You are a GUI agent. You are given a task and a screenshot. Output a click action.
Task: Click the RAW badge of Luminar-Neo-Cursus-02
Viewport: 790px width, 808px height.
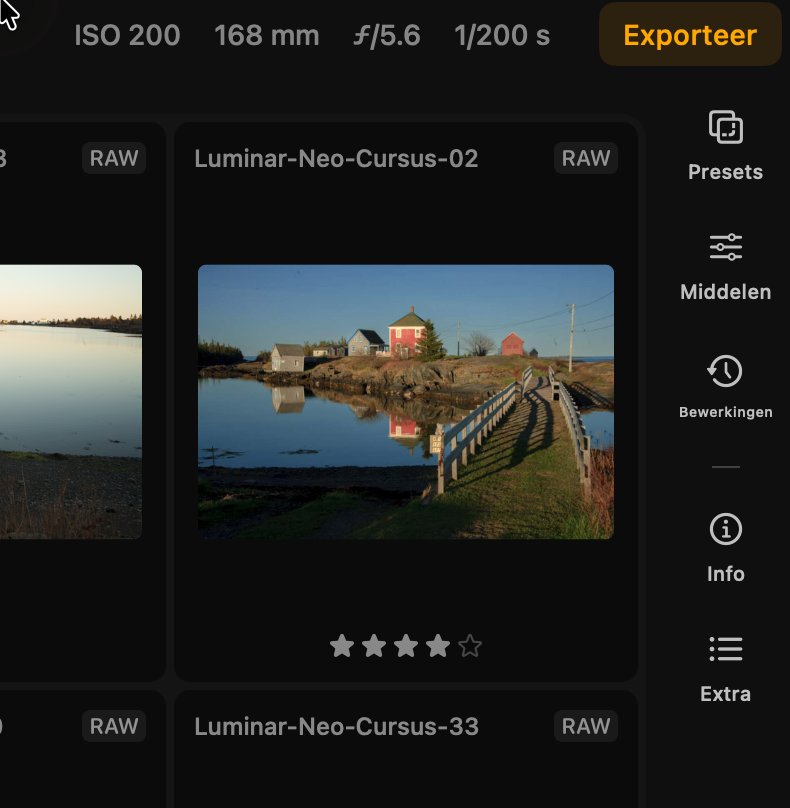[586, 158]
